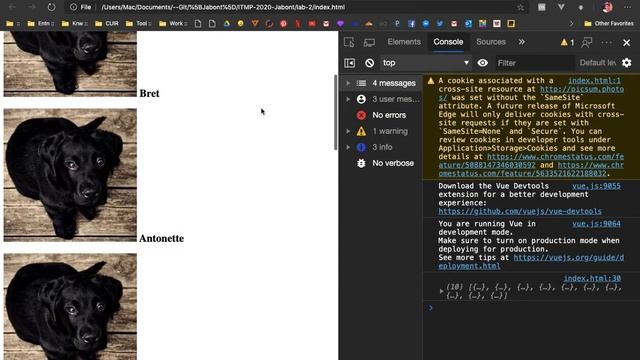Open console settings gear
Screen dimensions: 640x360
tap(627, 63)
